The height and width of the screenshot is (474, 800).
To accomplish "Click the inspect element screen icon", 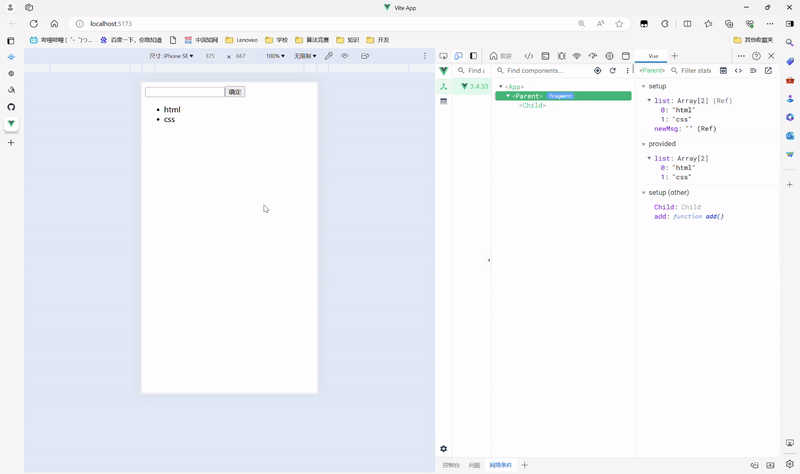I will 443,56.
